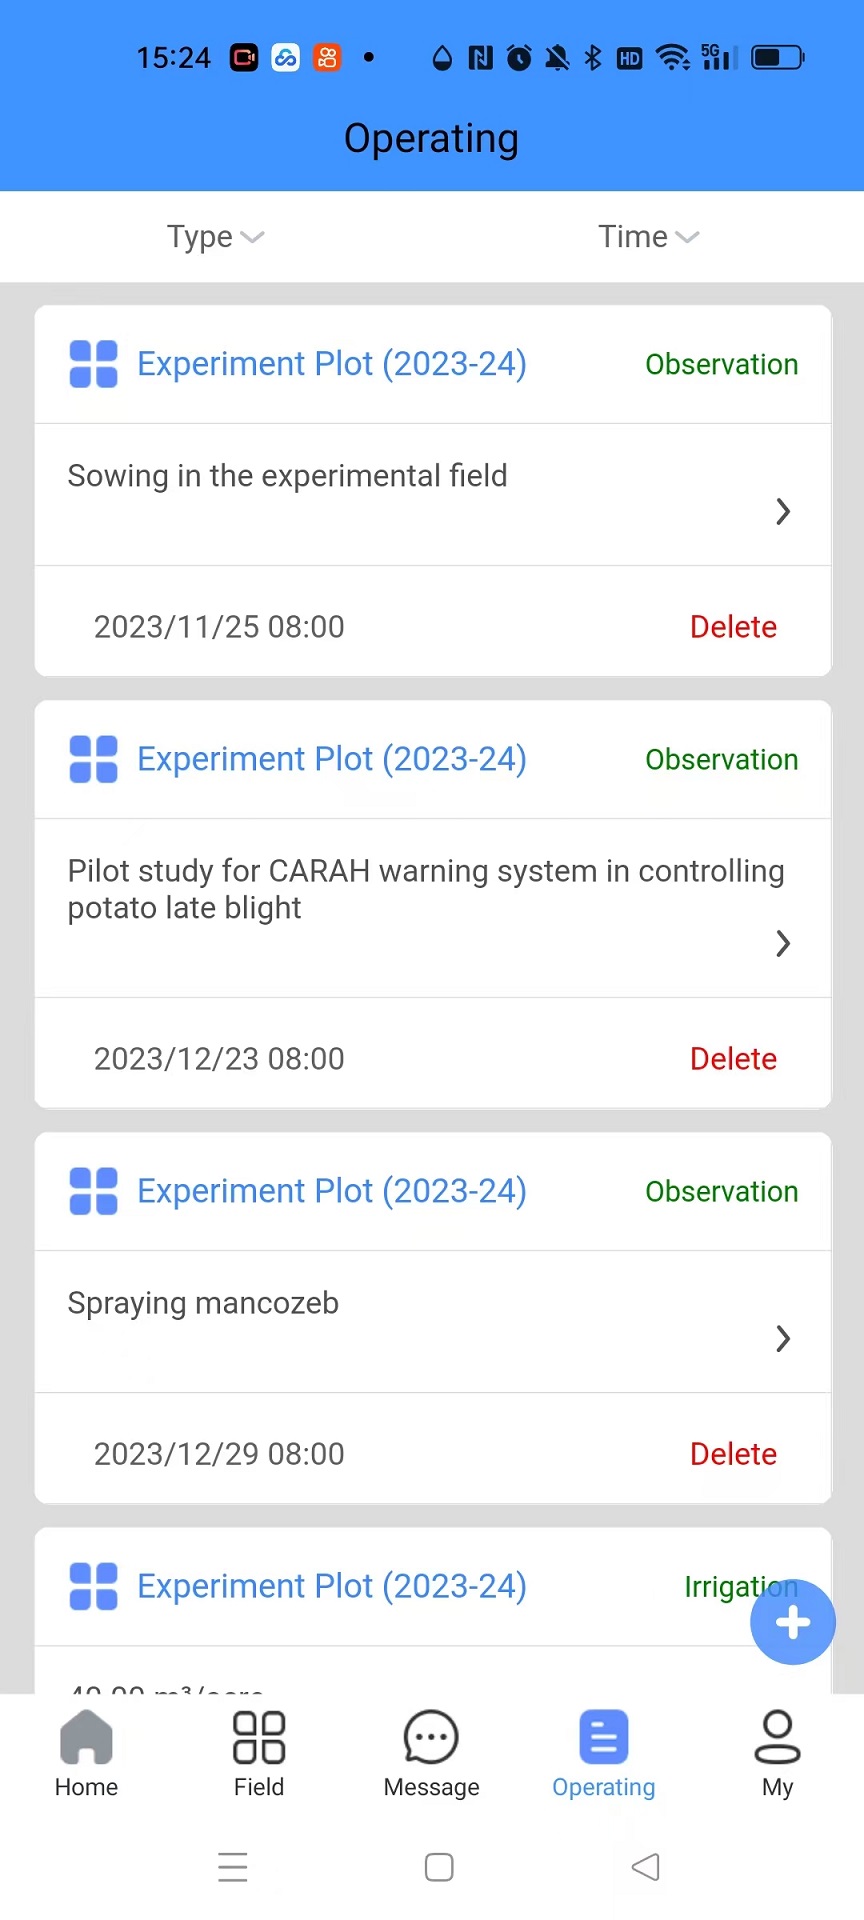
Task: Open the Message tab
Action: click(x=431, y=1754)
